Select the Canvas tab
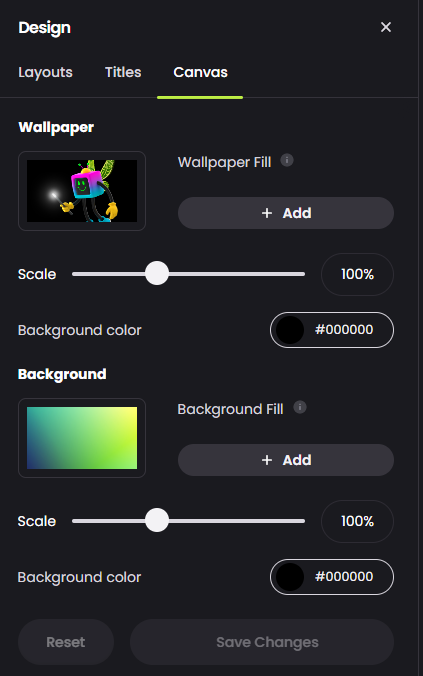The image size is (423, 676). coord(200,72)
